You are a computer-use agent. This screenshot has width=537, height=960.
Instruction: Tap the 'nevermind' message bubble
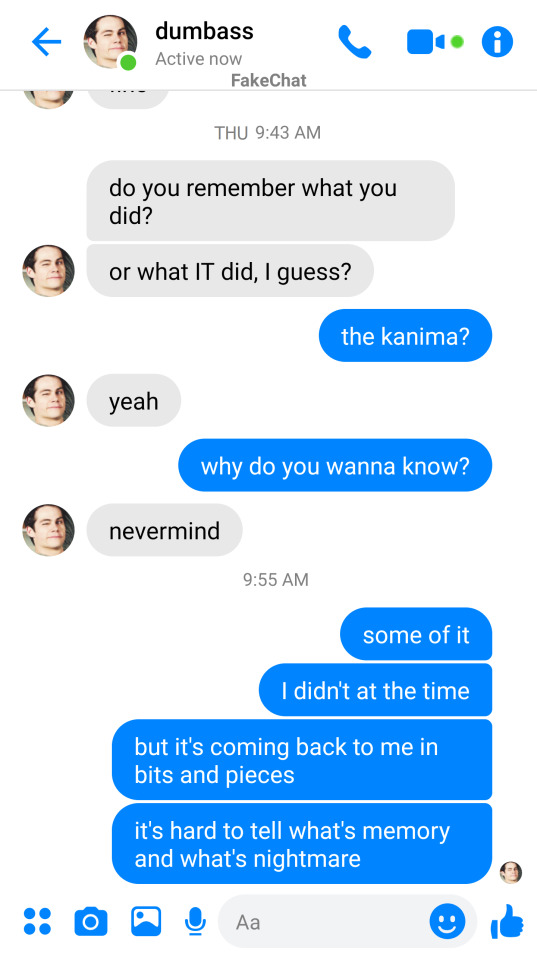pyautogui.click(x=164, y=530)
